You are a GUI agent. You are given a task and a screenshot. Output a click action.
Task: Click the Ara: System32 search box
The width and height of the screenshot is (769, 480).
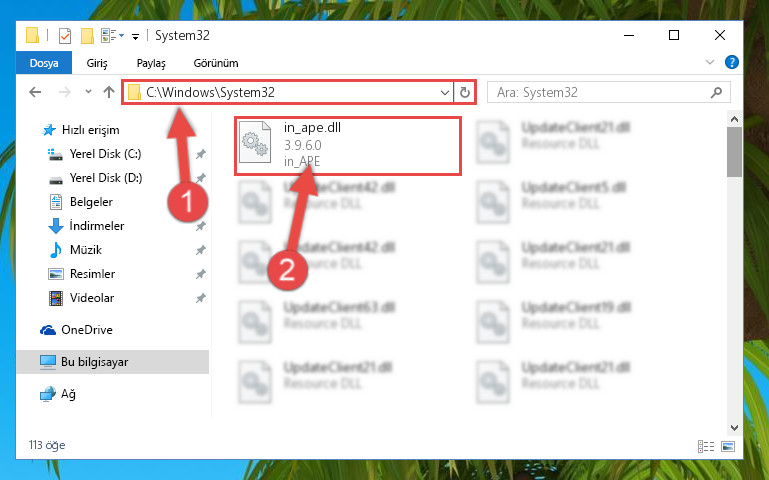(x=608, y=92)
